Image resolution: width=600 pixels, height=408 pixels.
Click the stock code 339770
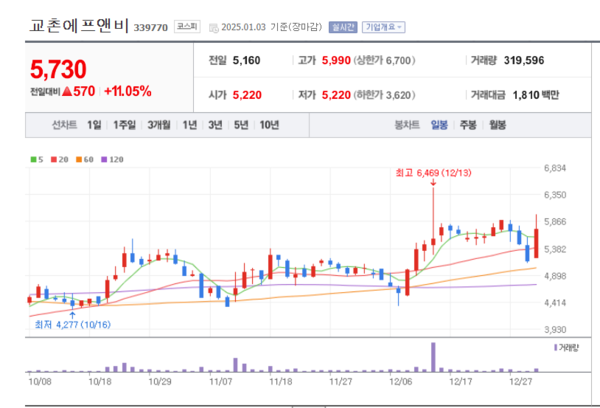(x=151, y=28)
